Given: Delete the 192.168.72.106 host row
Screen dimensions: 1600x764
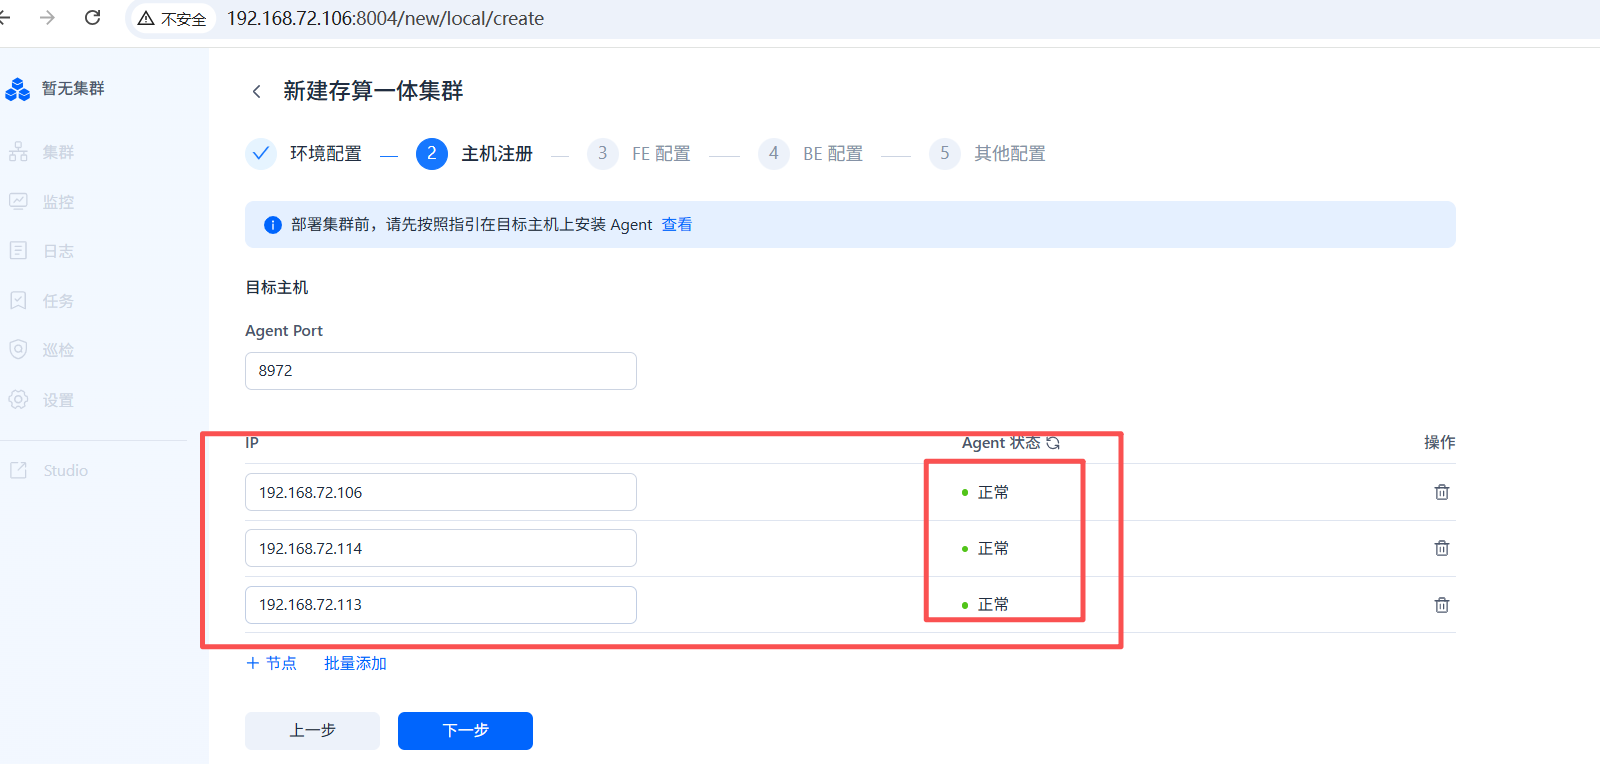Looking at the screenshot, I should tap(1441, 492).
